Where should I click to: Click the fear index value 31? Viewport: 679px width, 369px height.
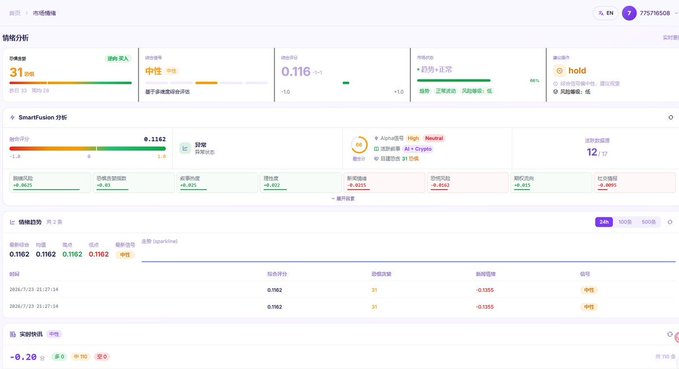pos(16,72)
